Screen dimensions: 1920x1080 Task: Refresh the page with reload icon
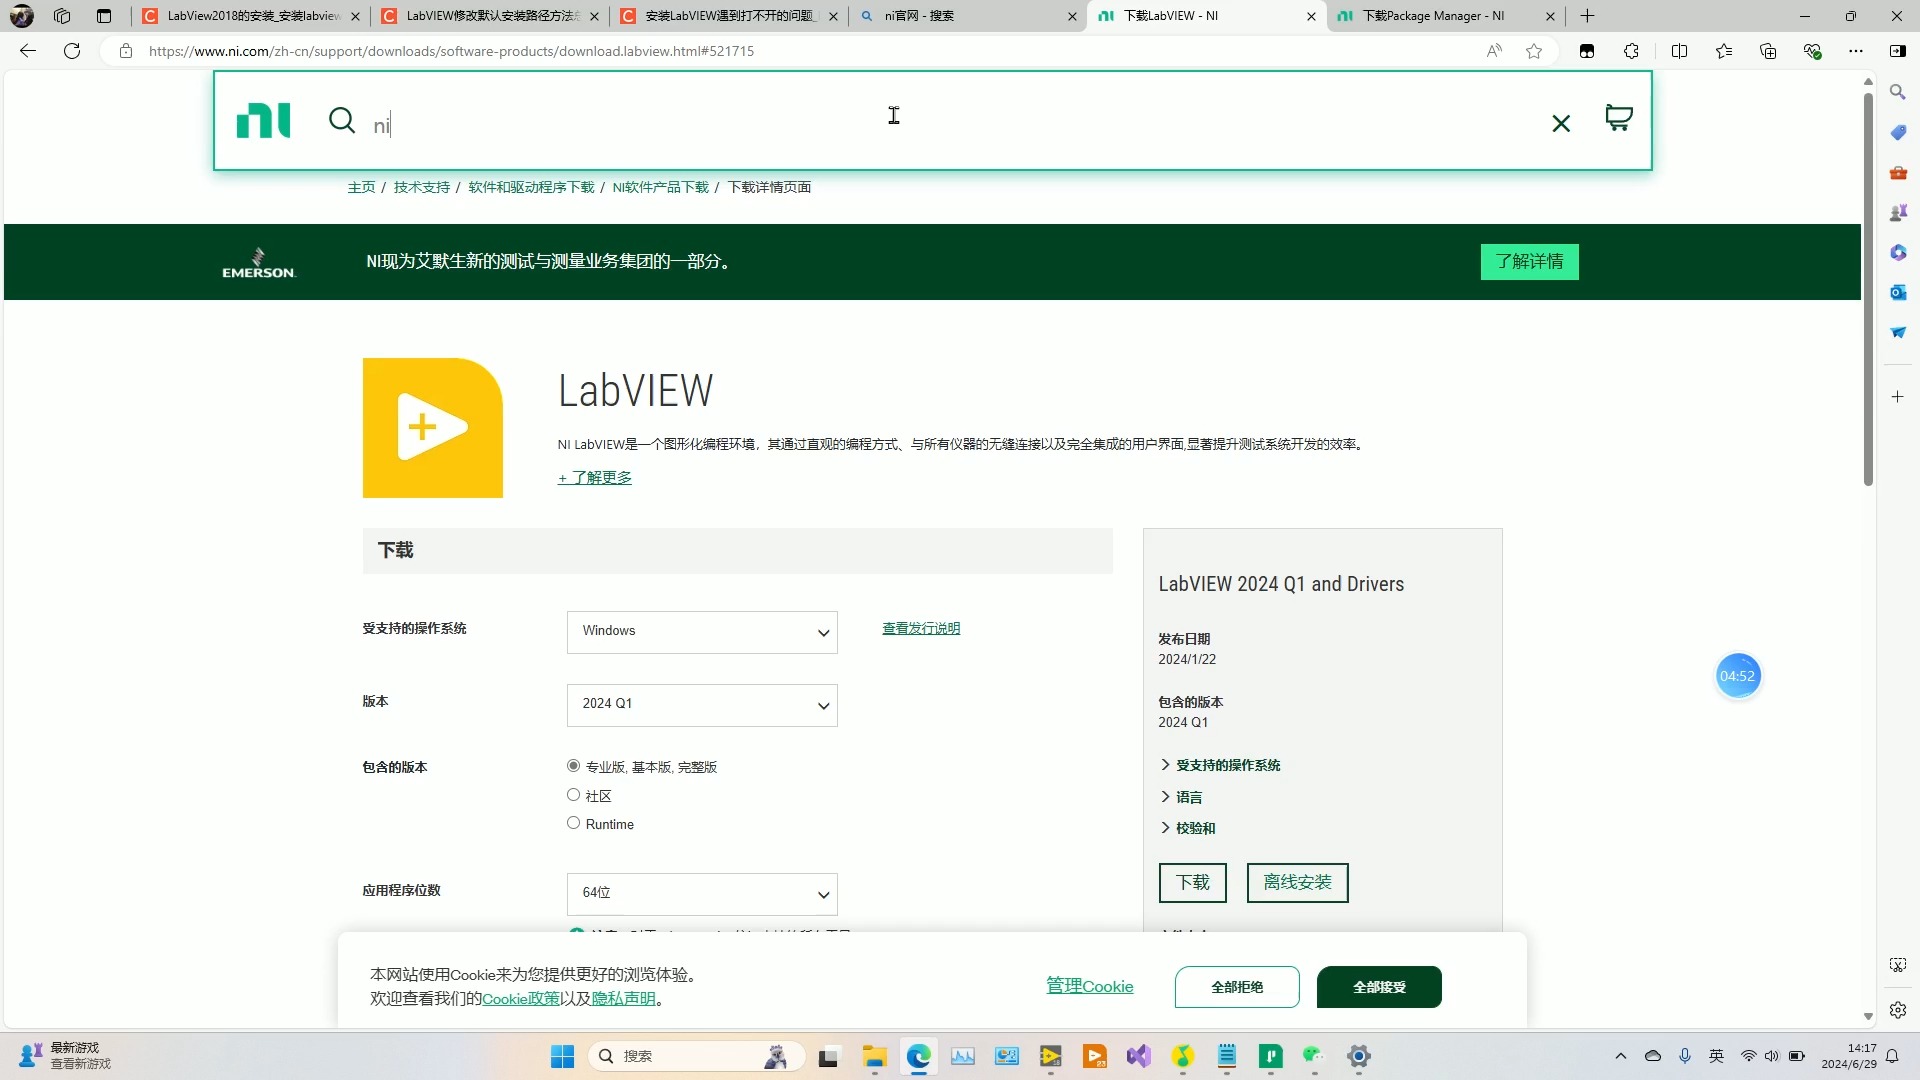[72, 51]
